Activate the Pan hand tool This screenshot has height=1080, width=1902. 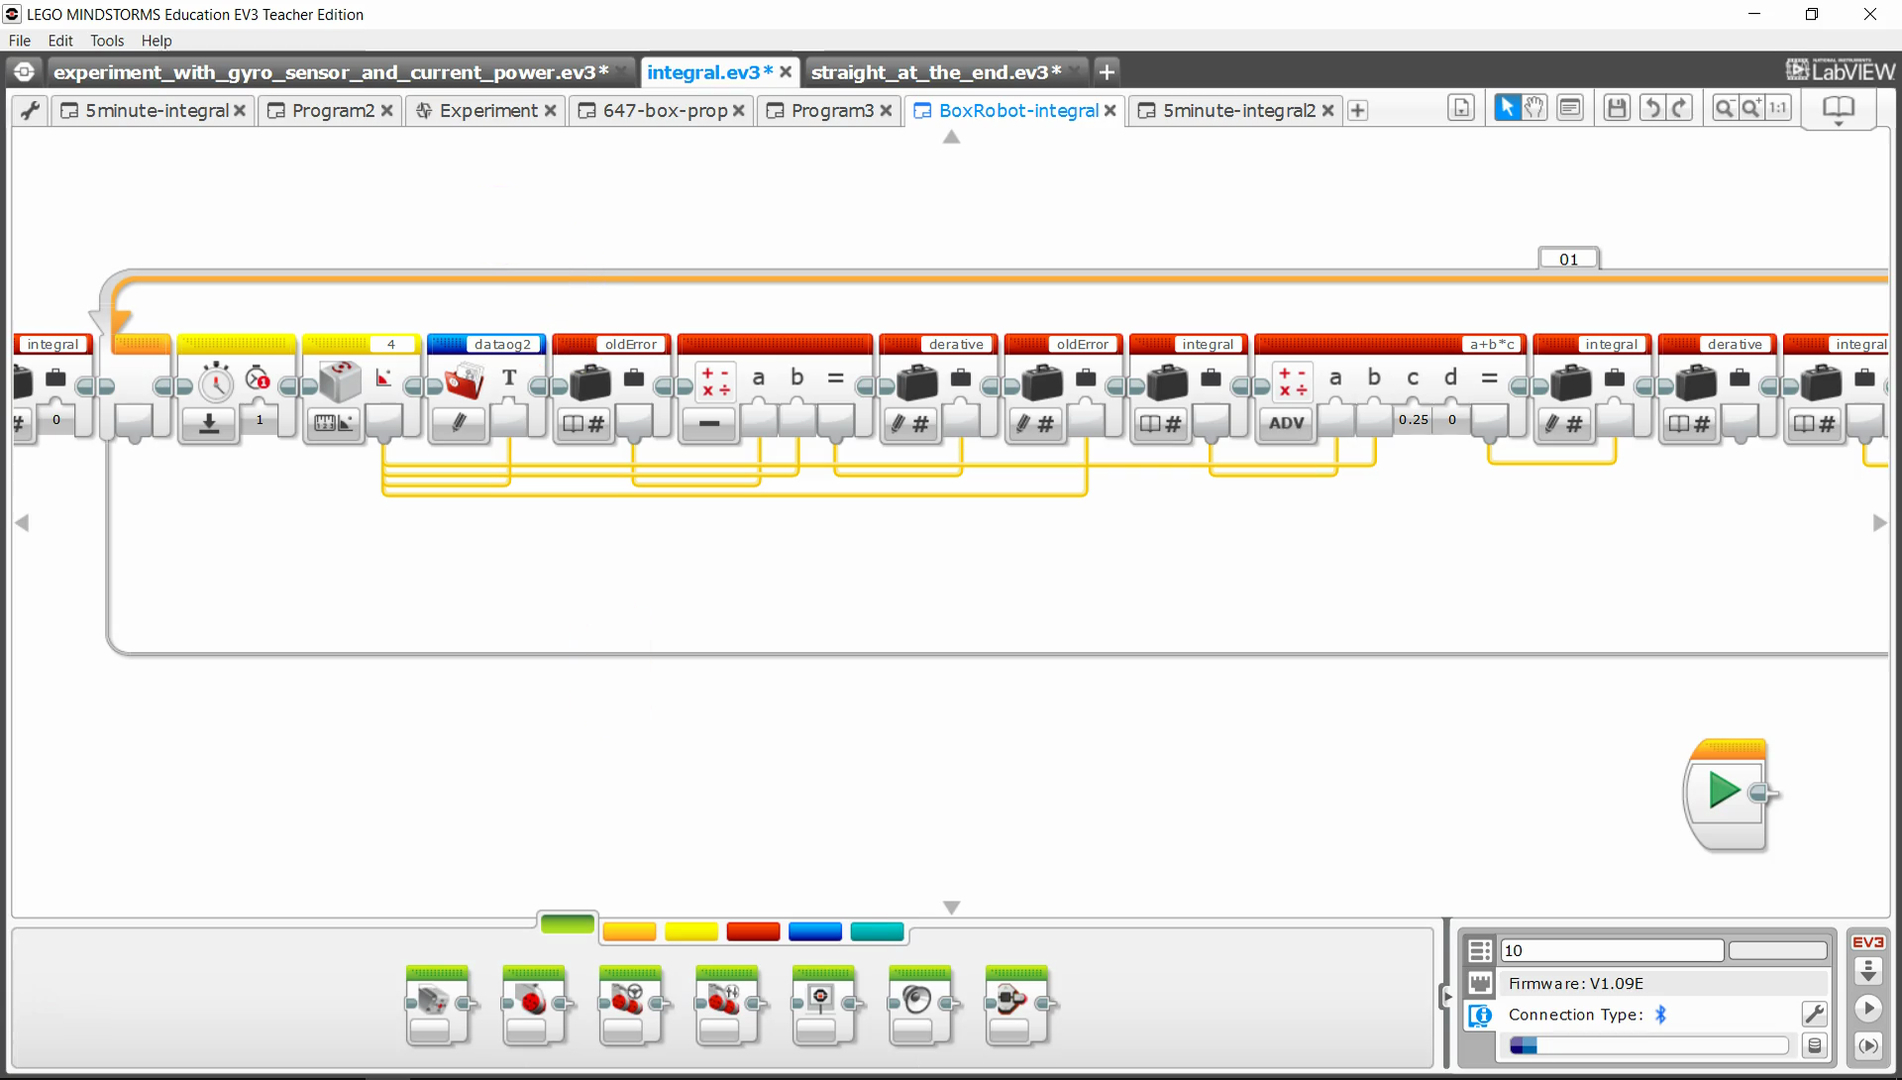[1533, 107]
